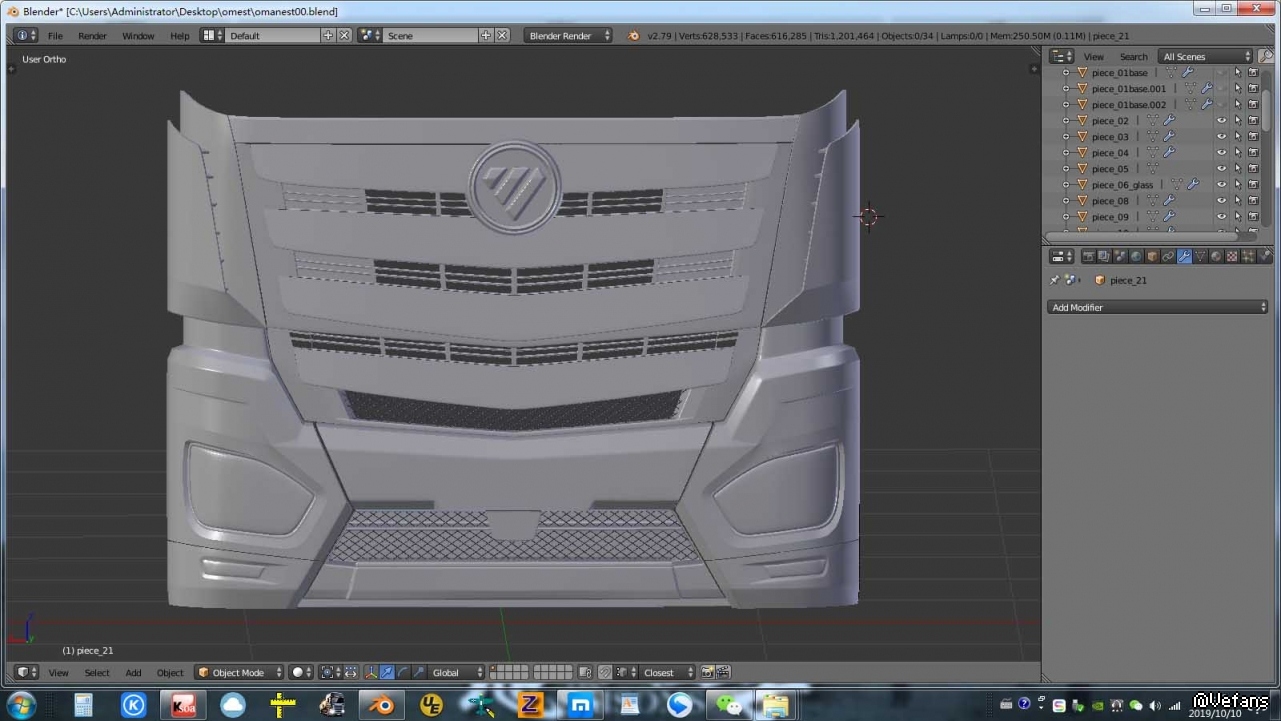Open the Blender Render engine dropdown
1281x721 pixels.
pos(567,36)
